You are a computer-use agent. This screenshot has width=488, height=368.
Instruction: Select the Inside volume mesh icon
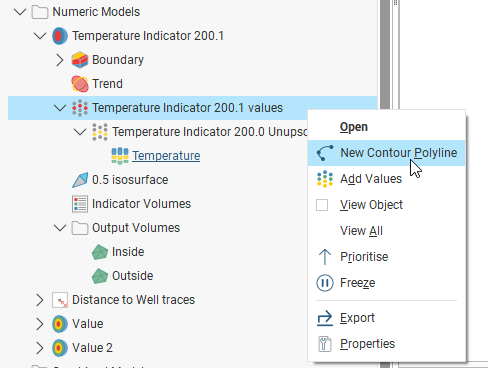tap(100, 252)
